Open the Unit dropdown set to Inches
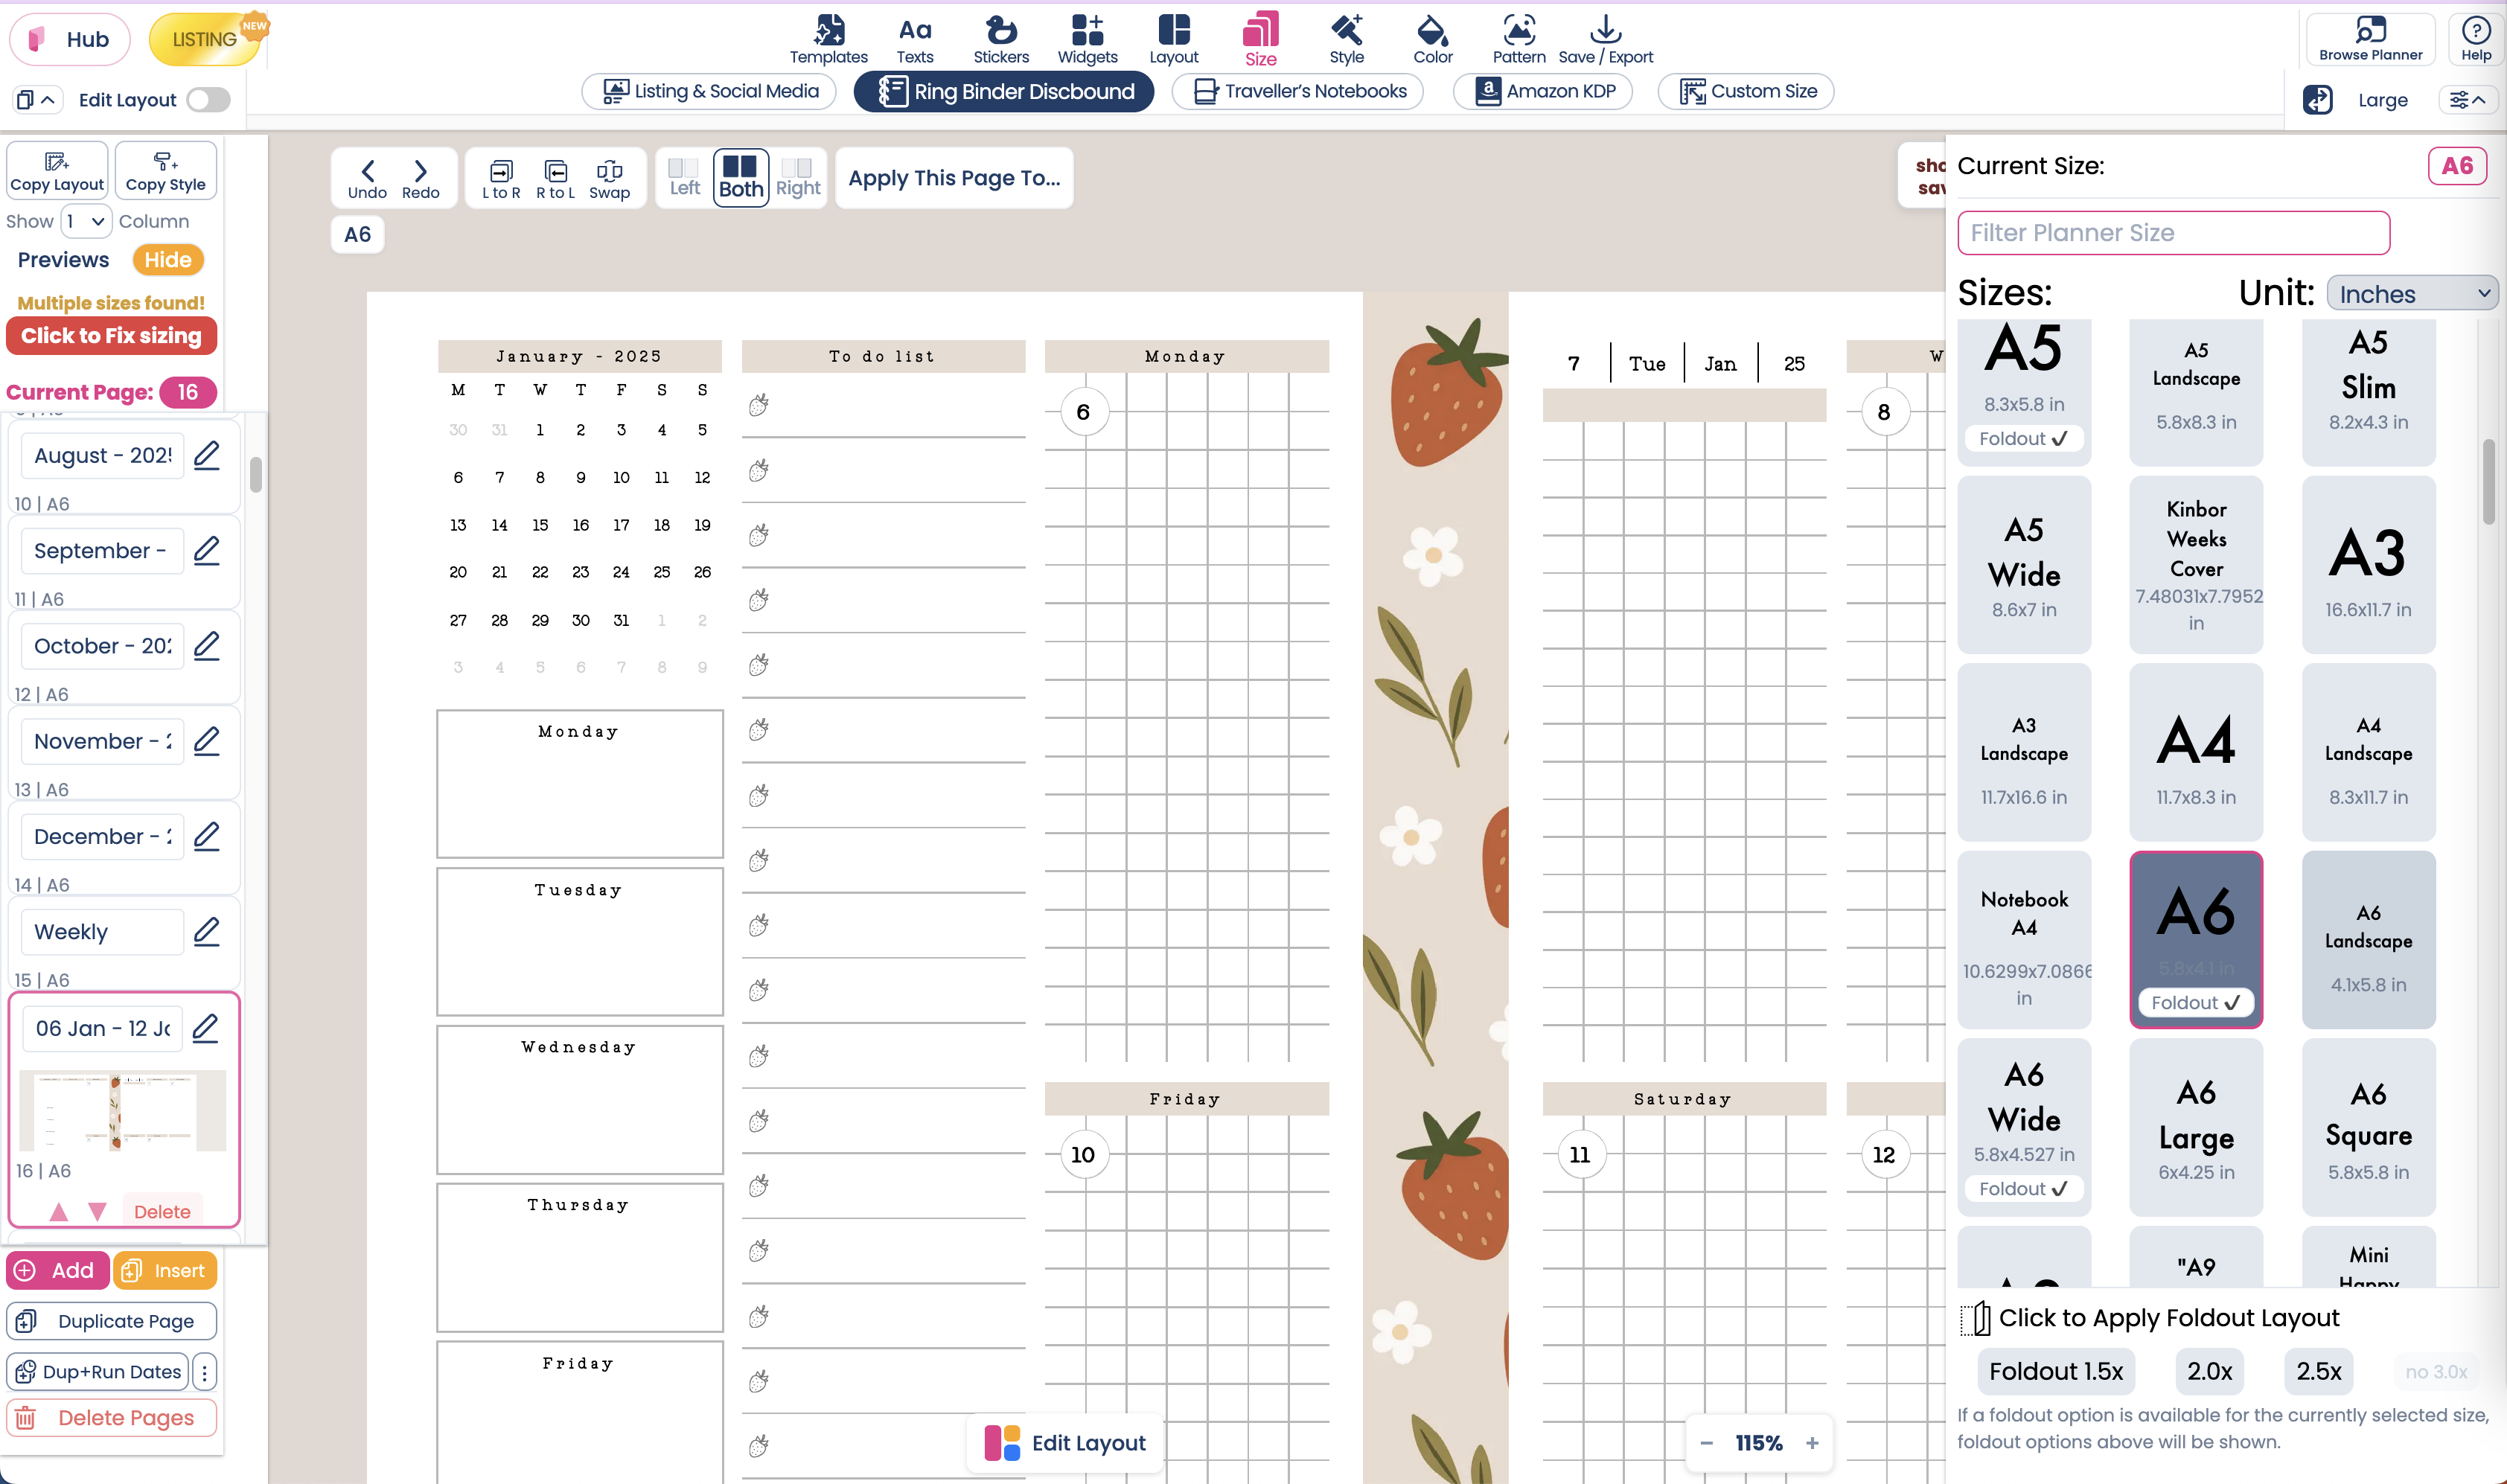Viewport: 2507px width, 1484px height. pos(2411,292)
